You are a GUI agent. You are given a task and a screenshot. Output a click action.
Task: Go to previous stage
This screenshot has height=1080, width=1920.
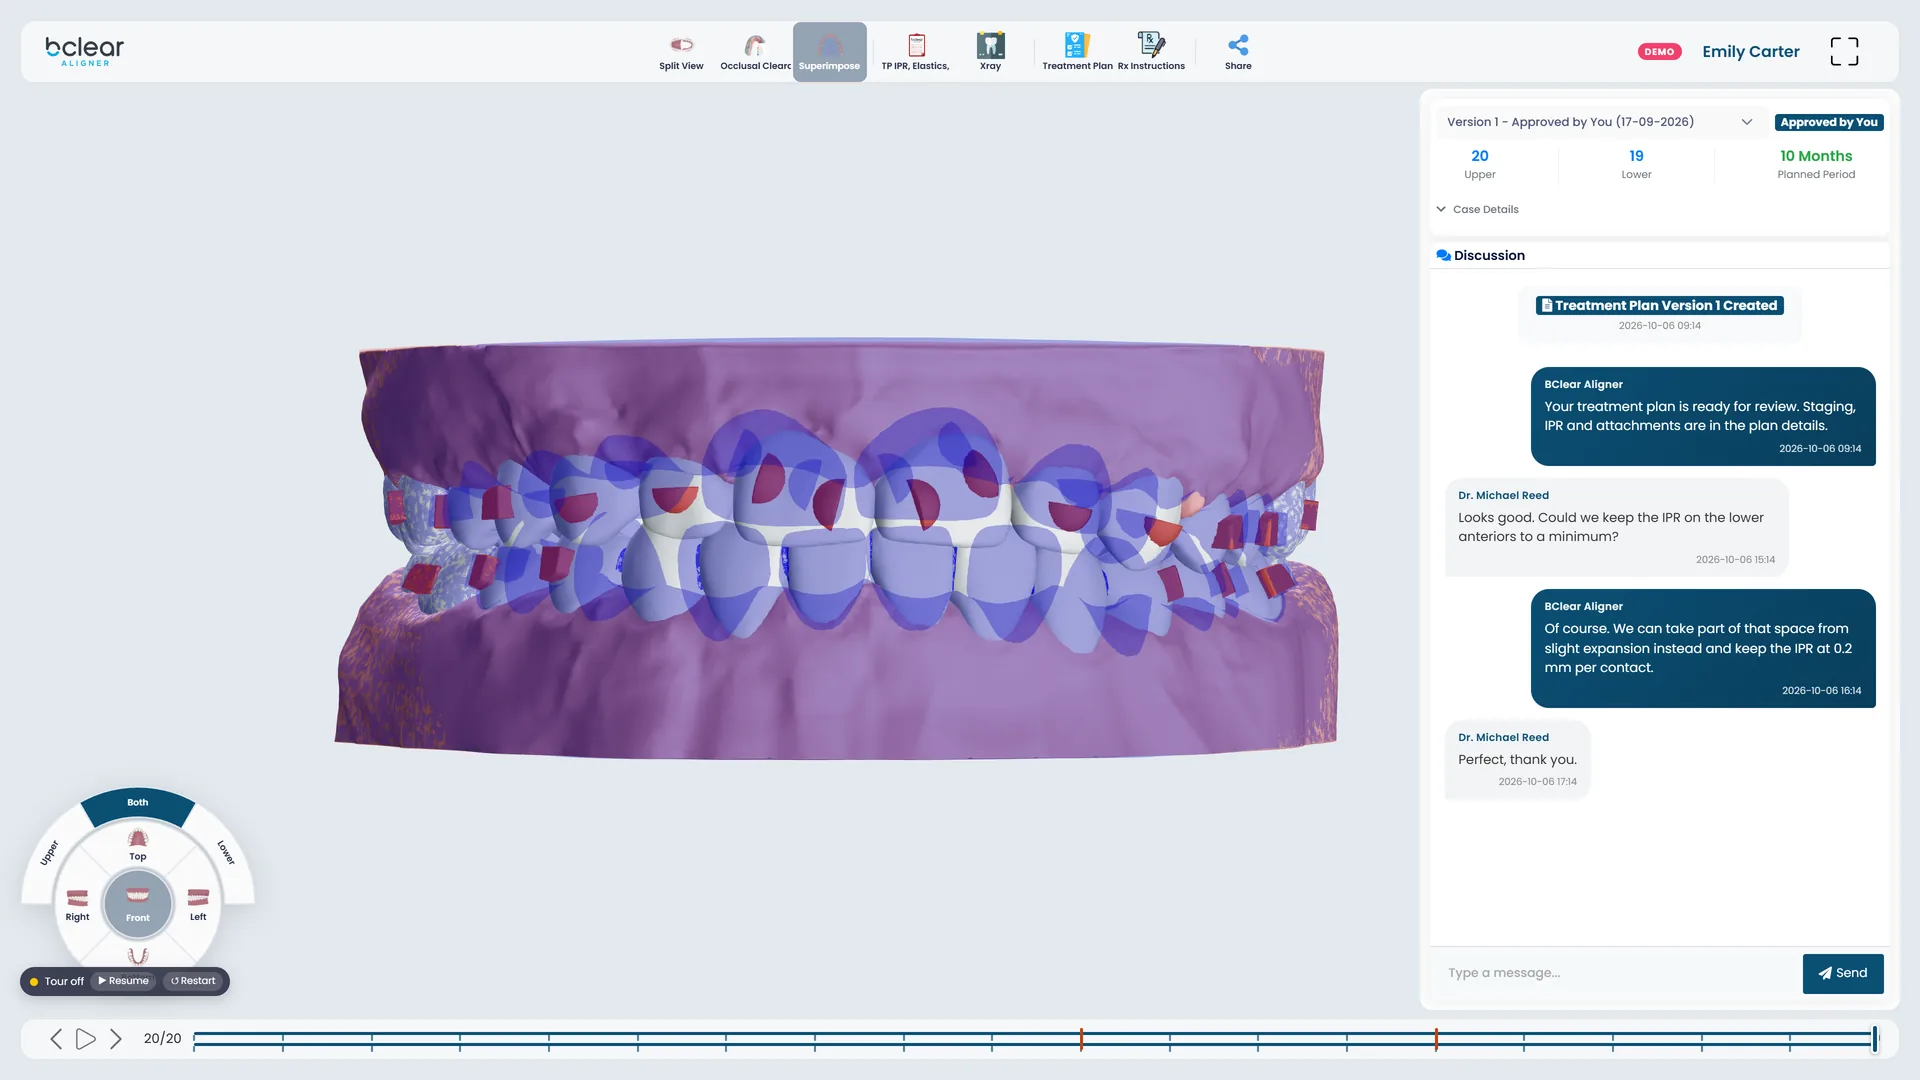click(56, 1039)
